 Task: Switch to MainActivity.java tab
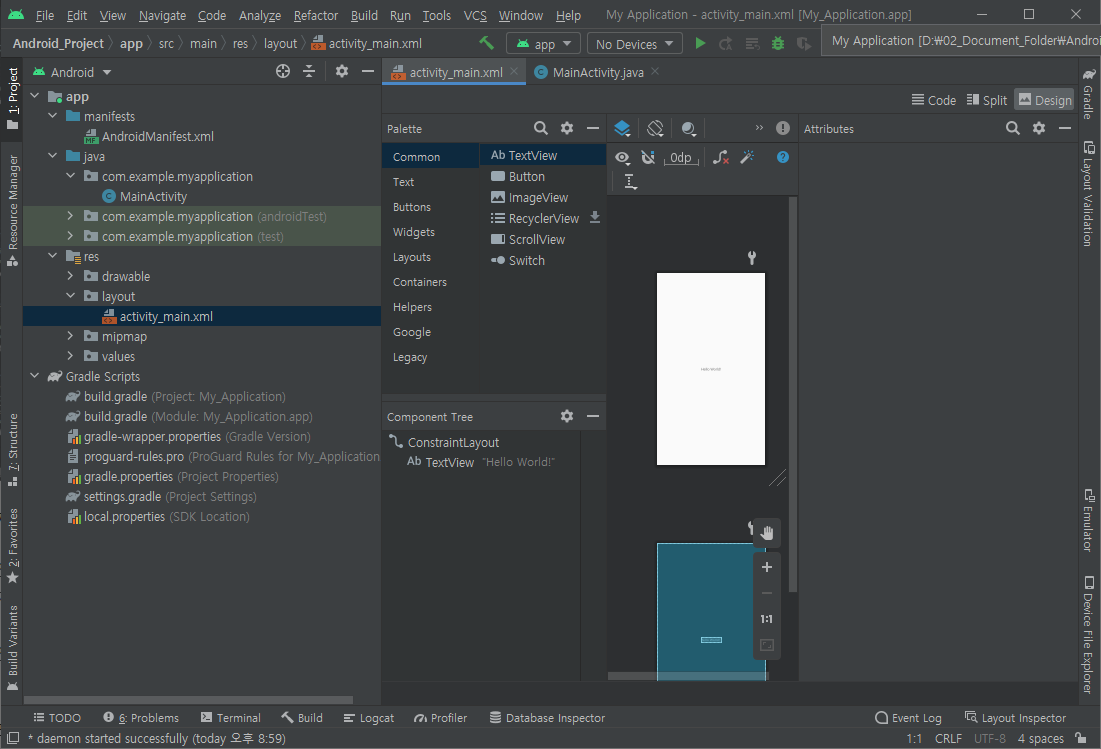[597, 72]
